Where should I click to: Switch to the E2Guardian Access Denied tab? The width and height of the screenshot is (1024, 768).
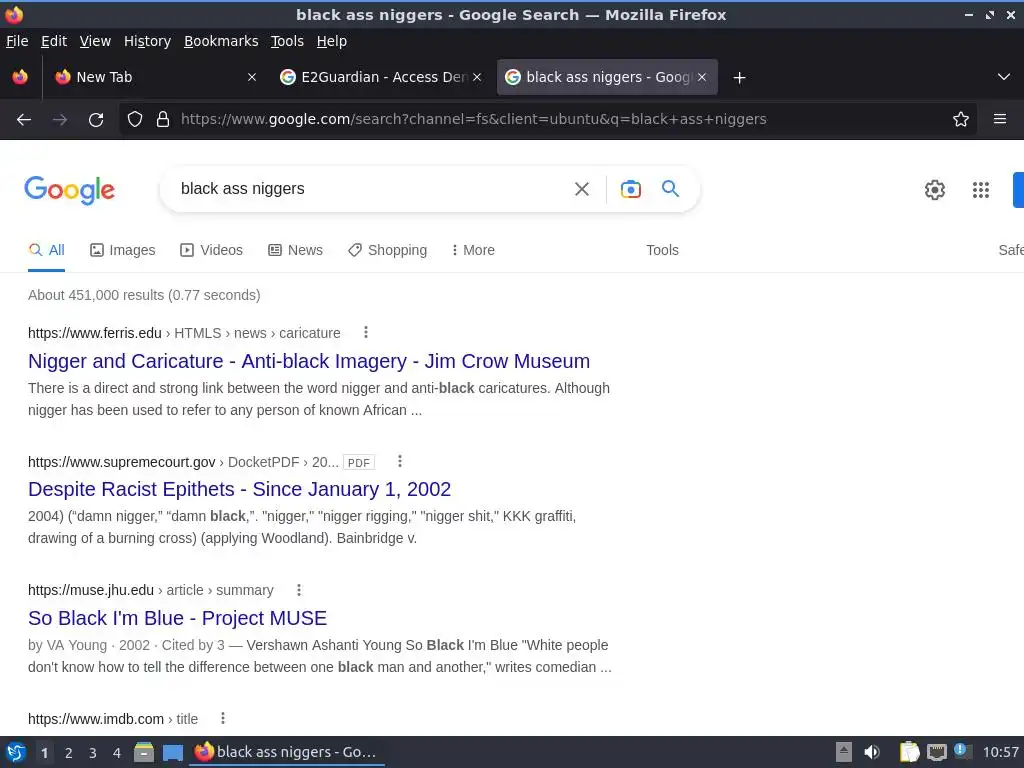[381, 77]
